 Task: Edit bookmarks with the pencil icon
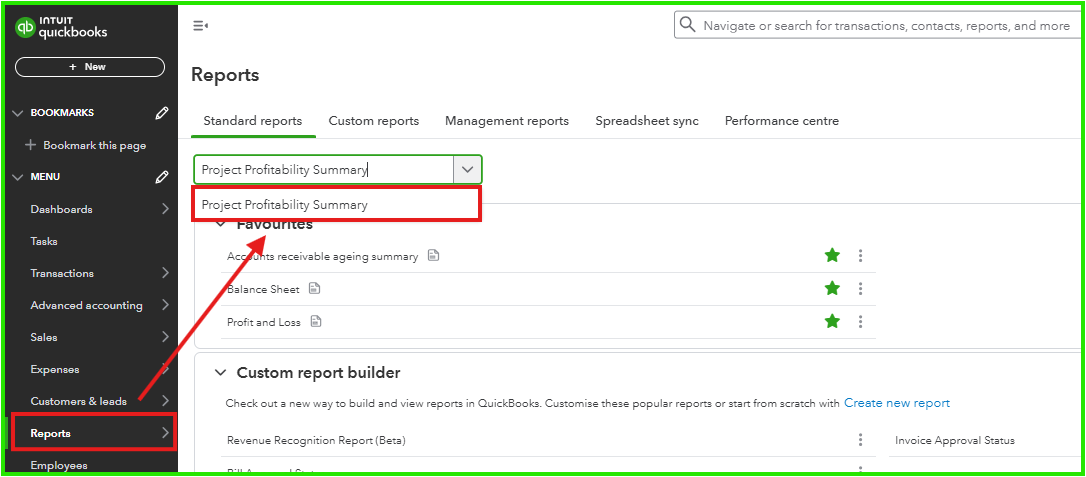[162, 113]
